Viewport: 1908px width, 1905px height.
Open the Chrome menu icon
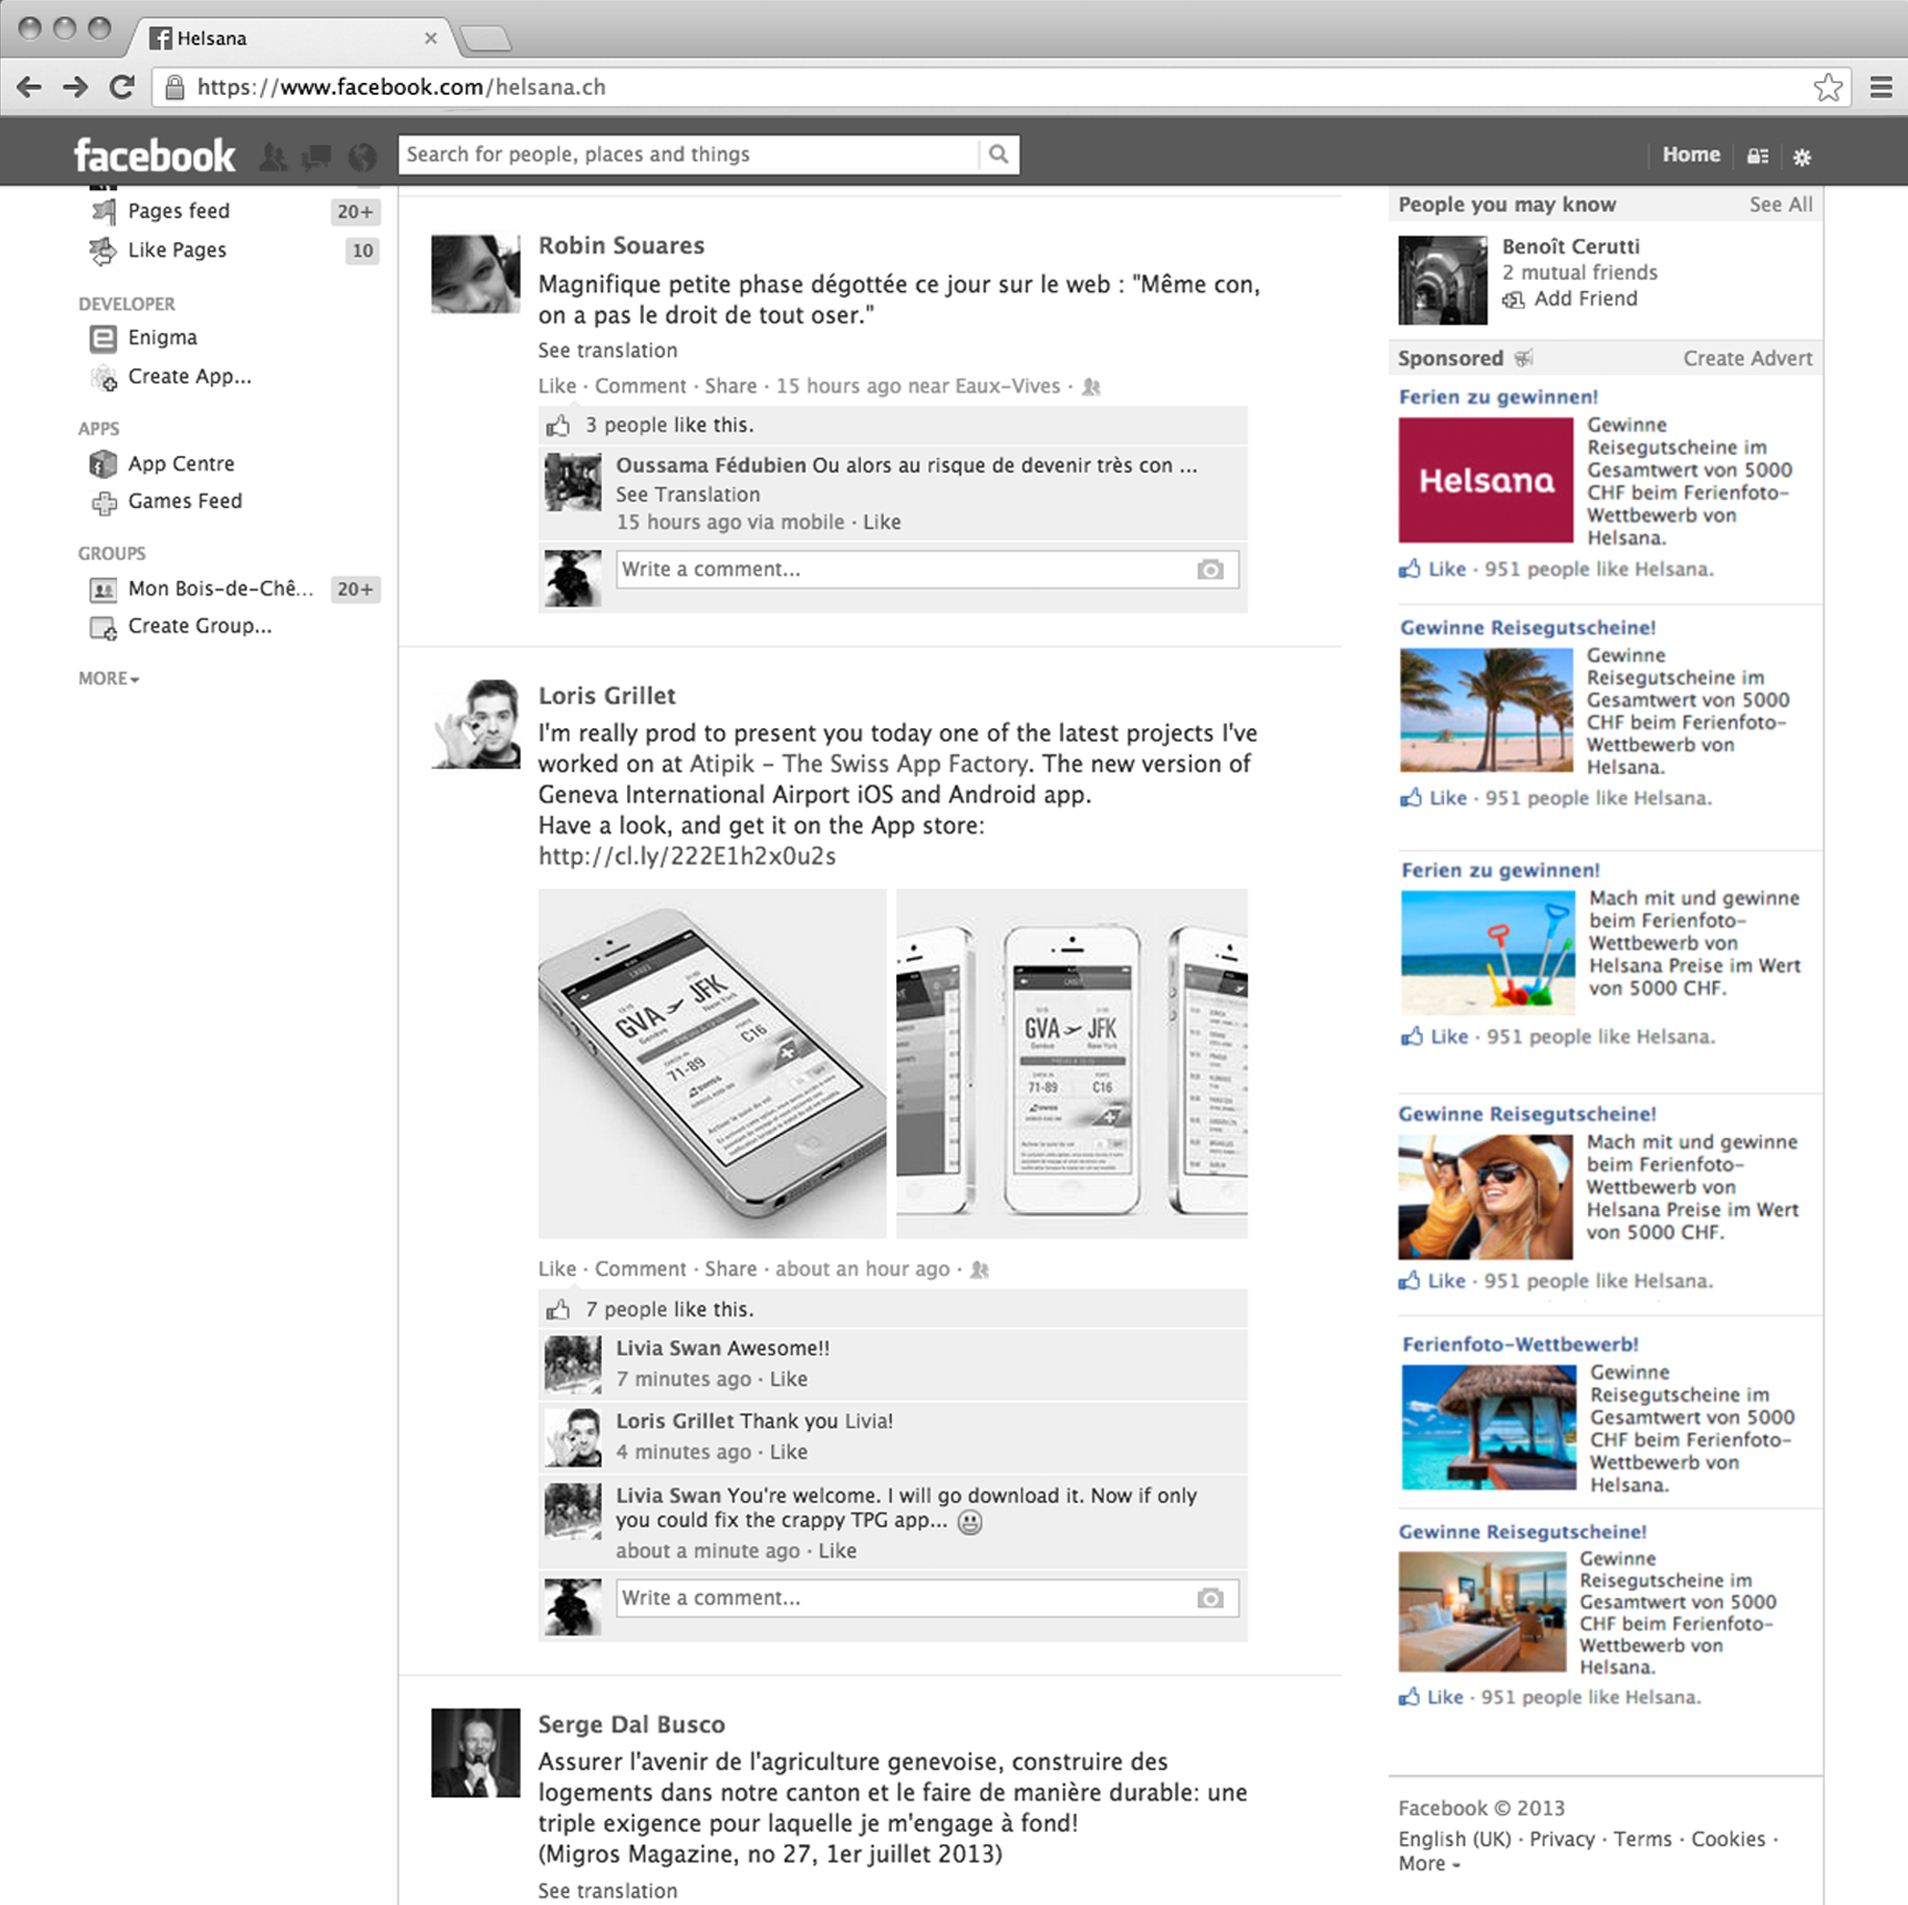[1881, 87]
